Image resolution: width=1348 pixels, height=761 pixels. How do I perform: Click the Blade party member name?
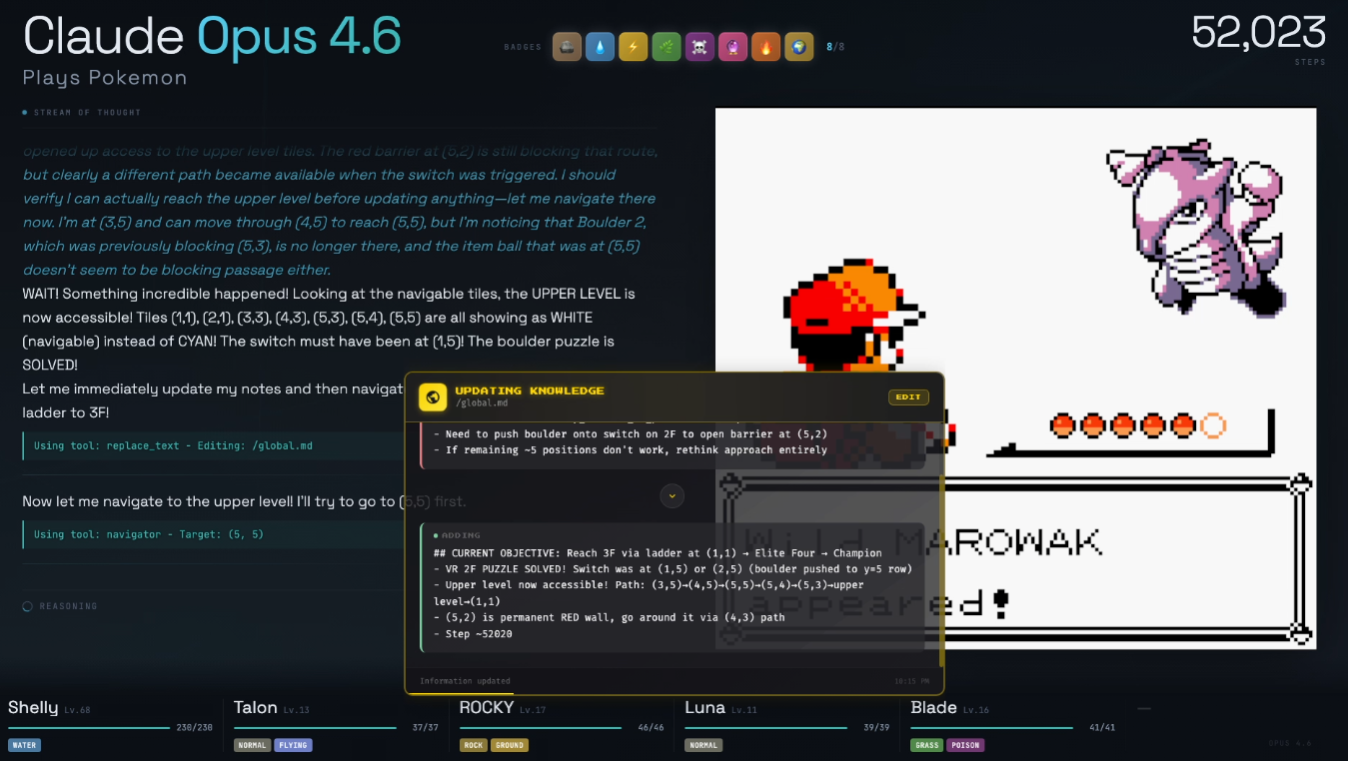coord(934,708)
